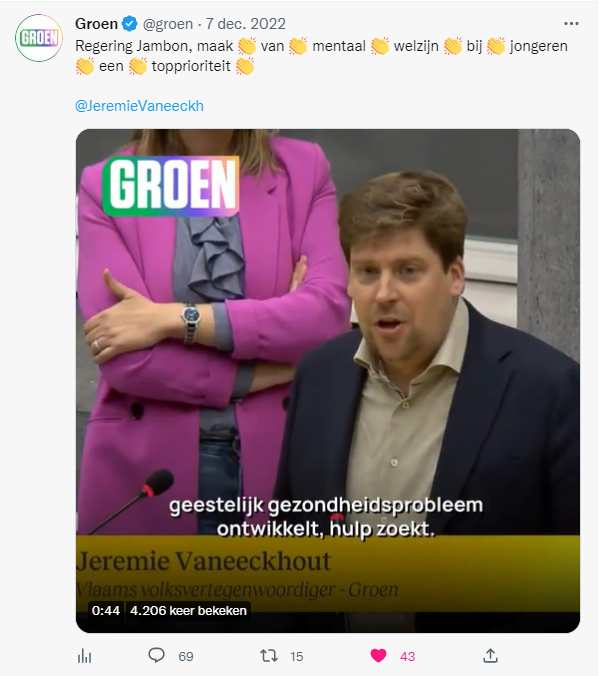
Task: Open the three-dots more options menu
Action: click(571, 24)
